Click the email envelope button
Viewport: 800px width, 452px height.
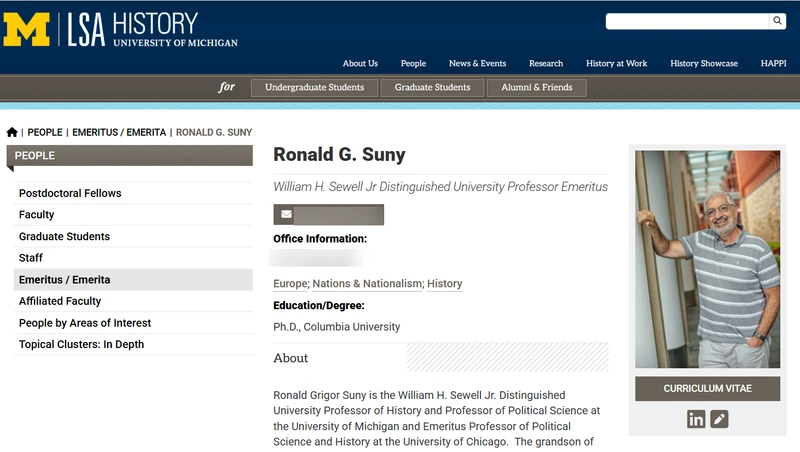(329, 214)
